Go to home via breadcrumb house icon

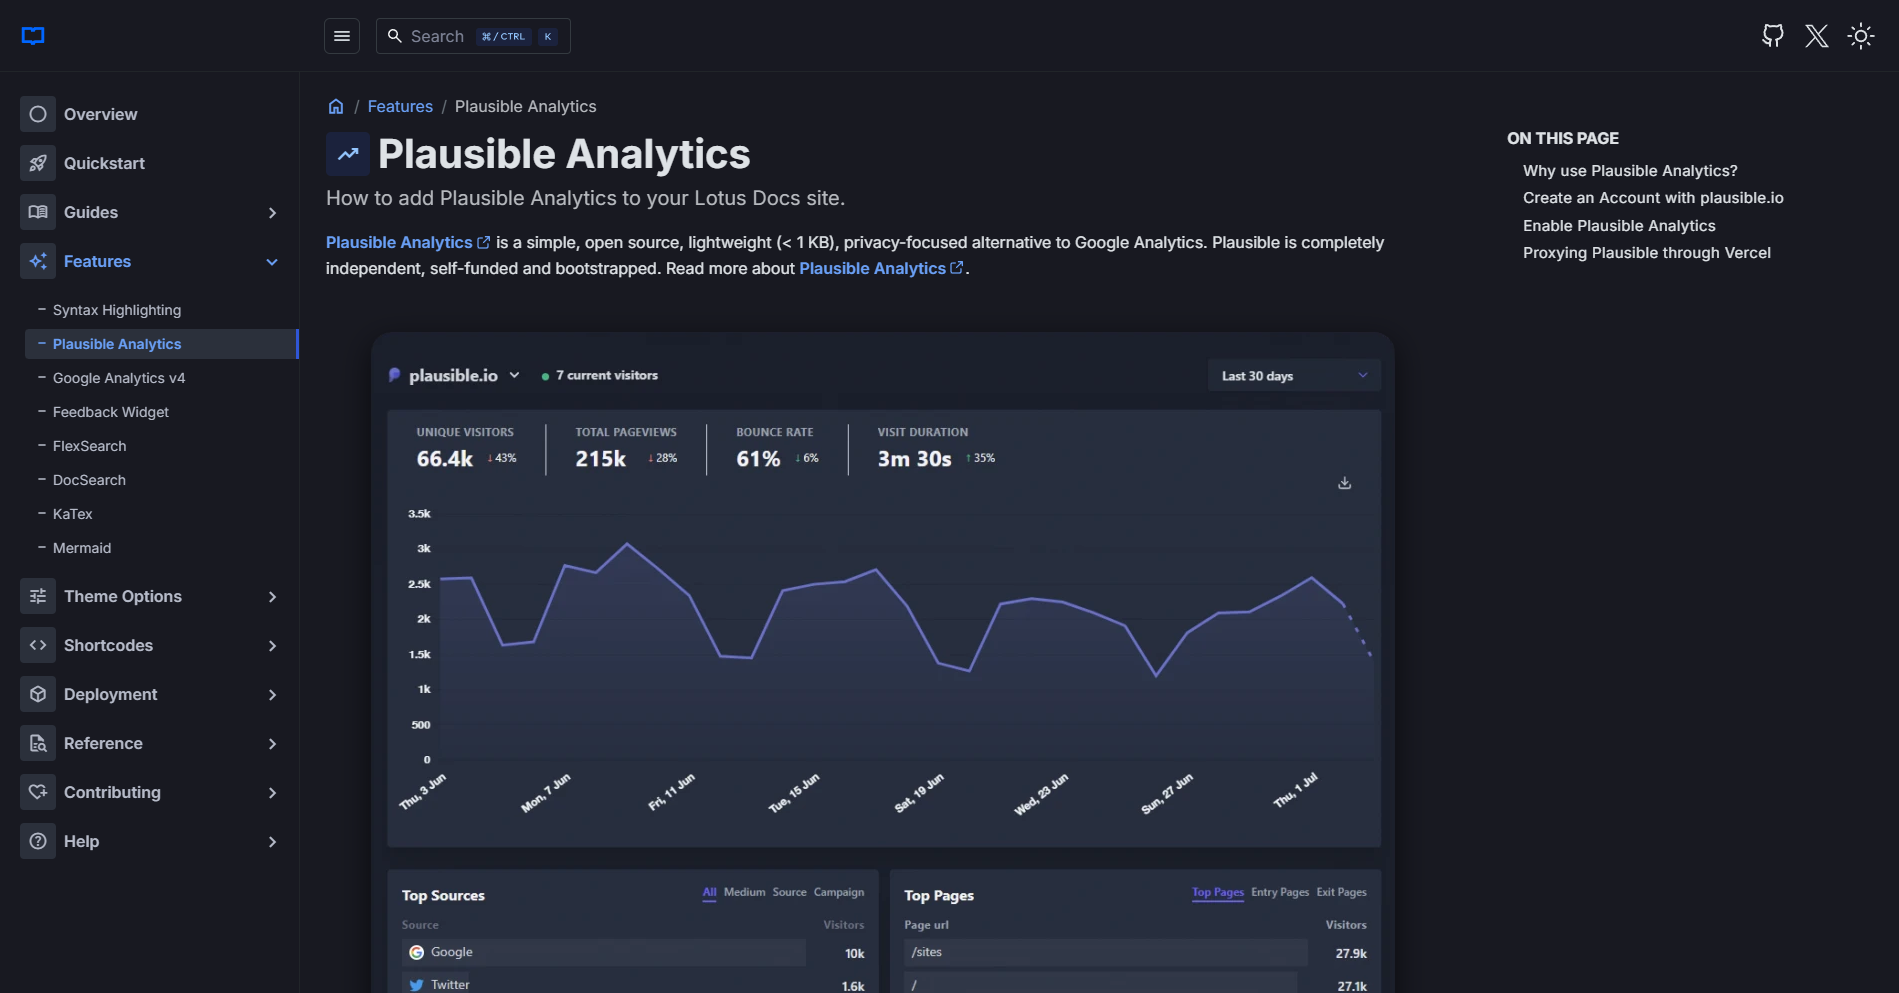click(336, 106)
